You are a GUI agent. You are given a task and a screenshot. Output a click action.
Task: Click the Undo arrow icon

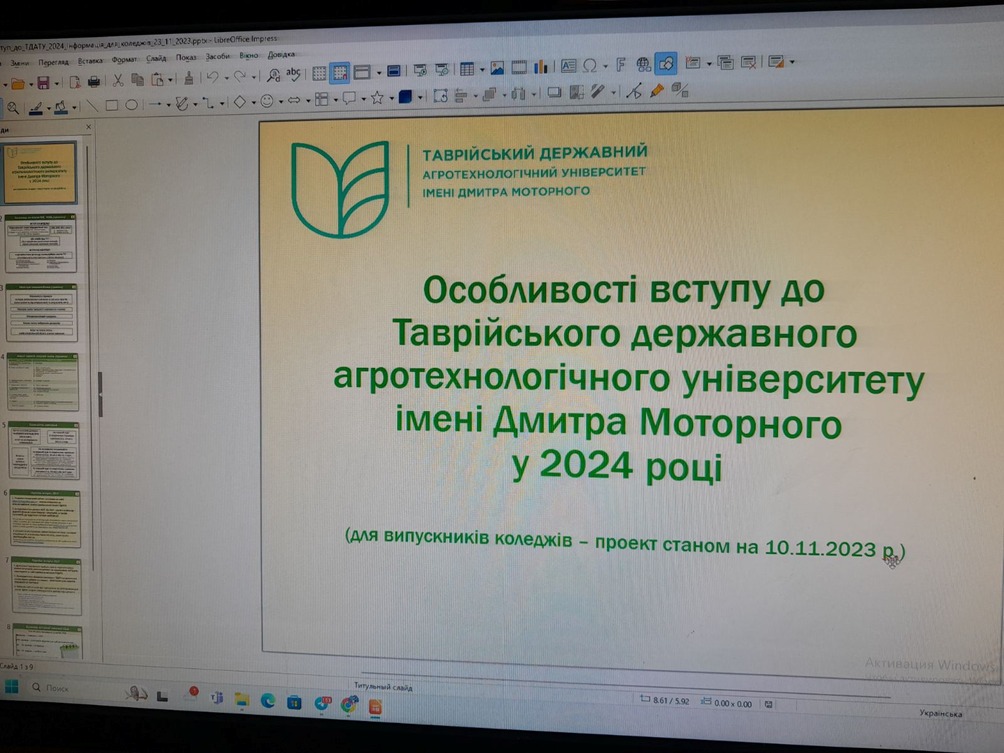coord(213,77)
